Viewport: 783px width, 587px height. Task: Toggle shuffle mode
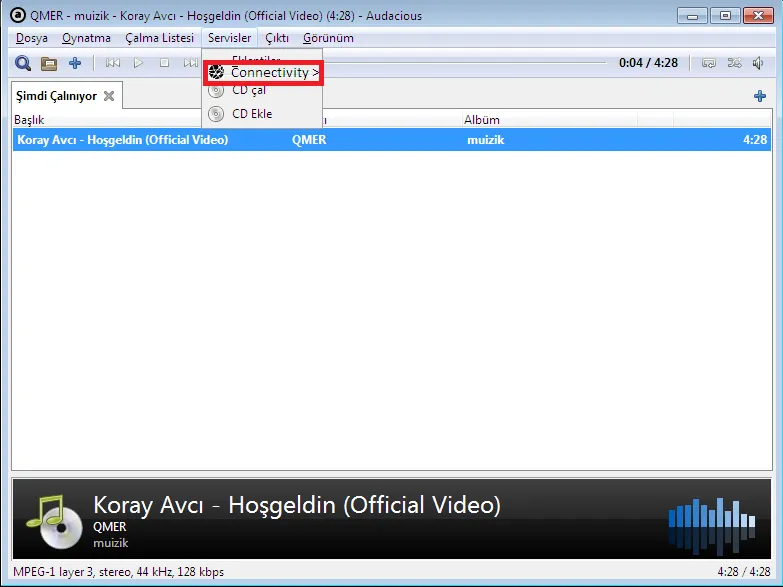(x=735, y=63)
